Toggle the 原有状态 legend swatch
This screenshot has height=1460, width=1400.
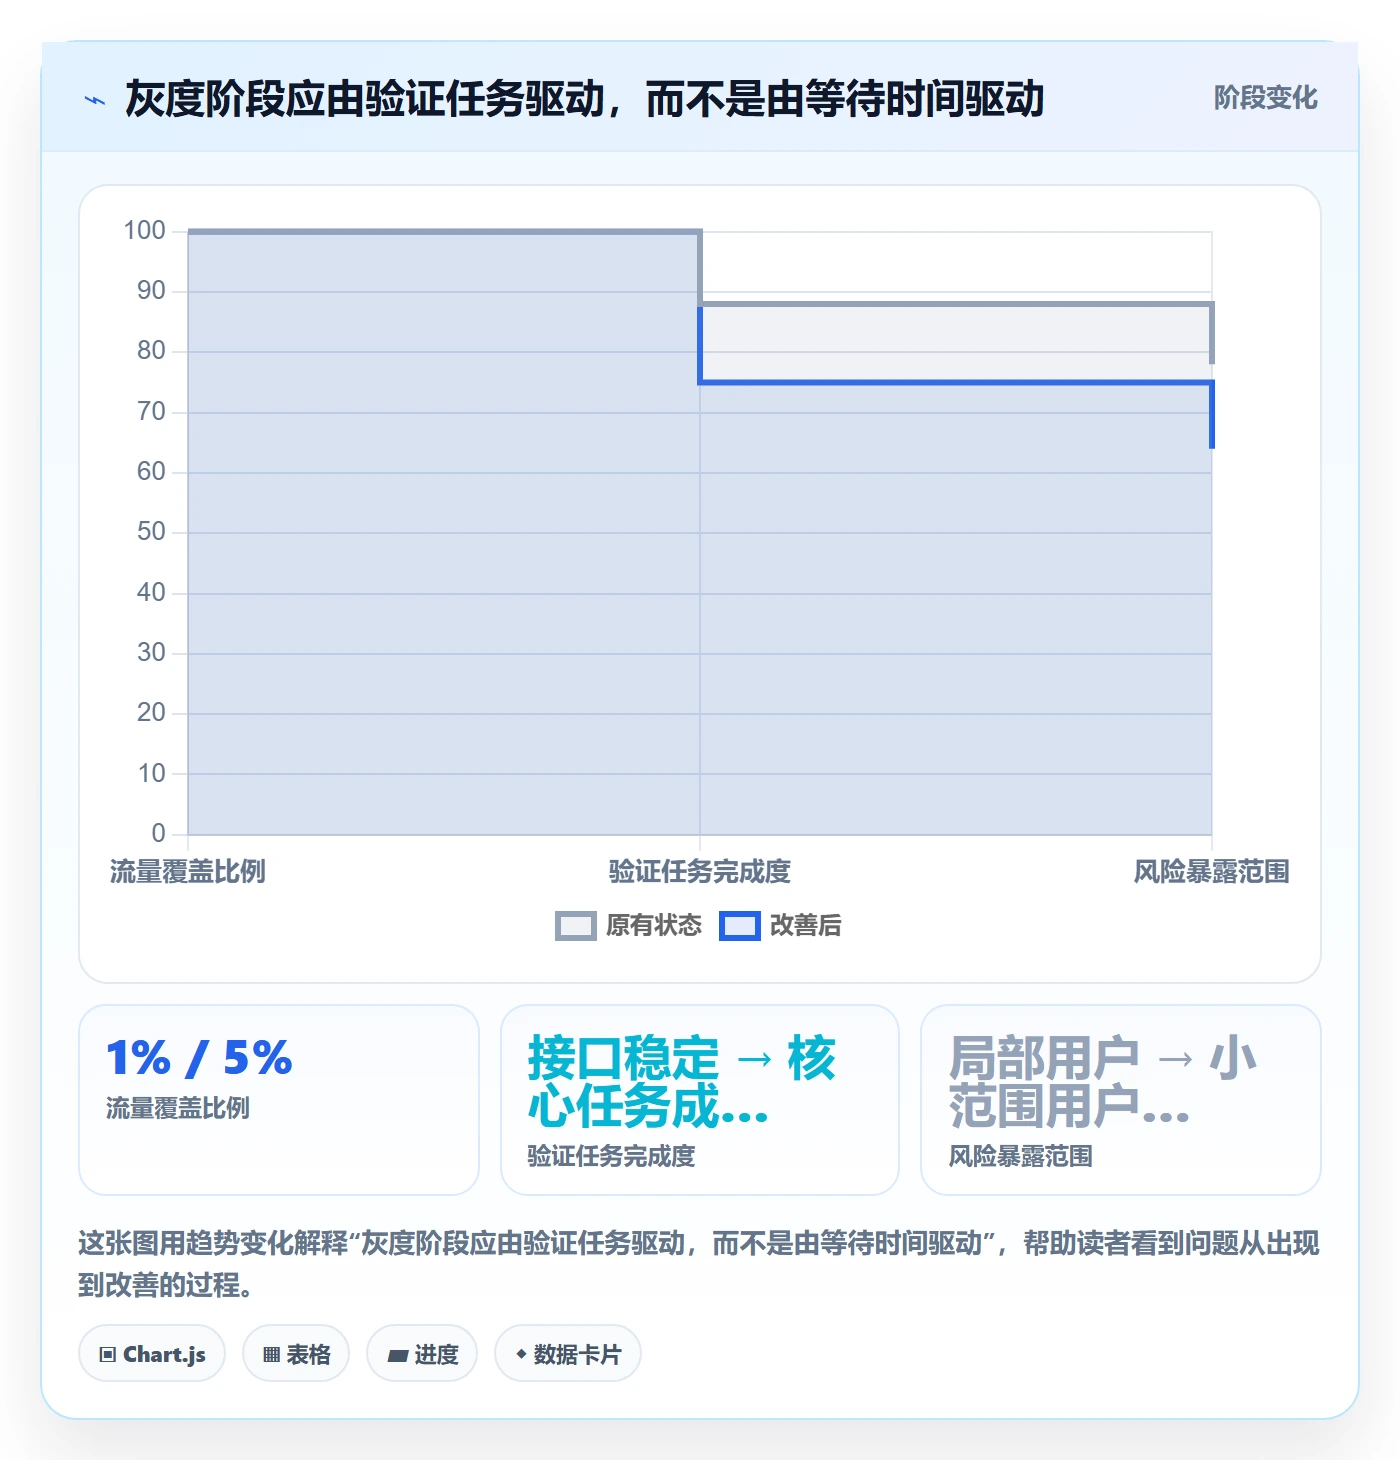575,926
